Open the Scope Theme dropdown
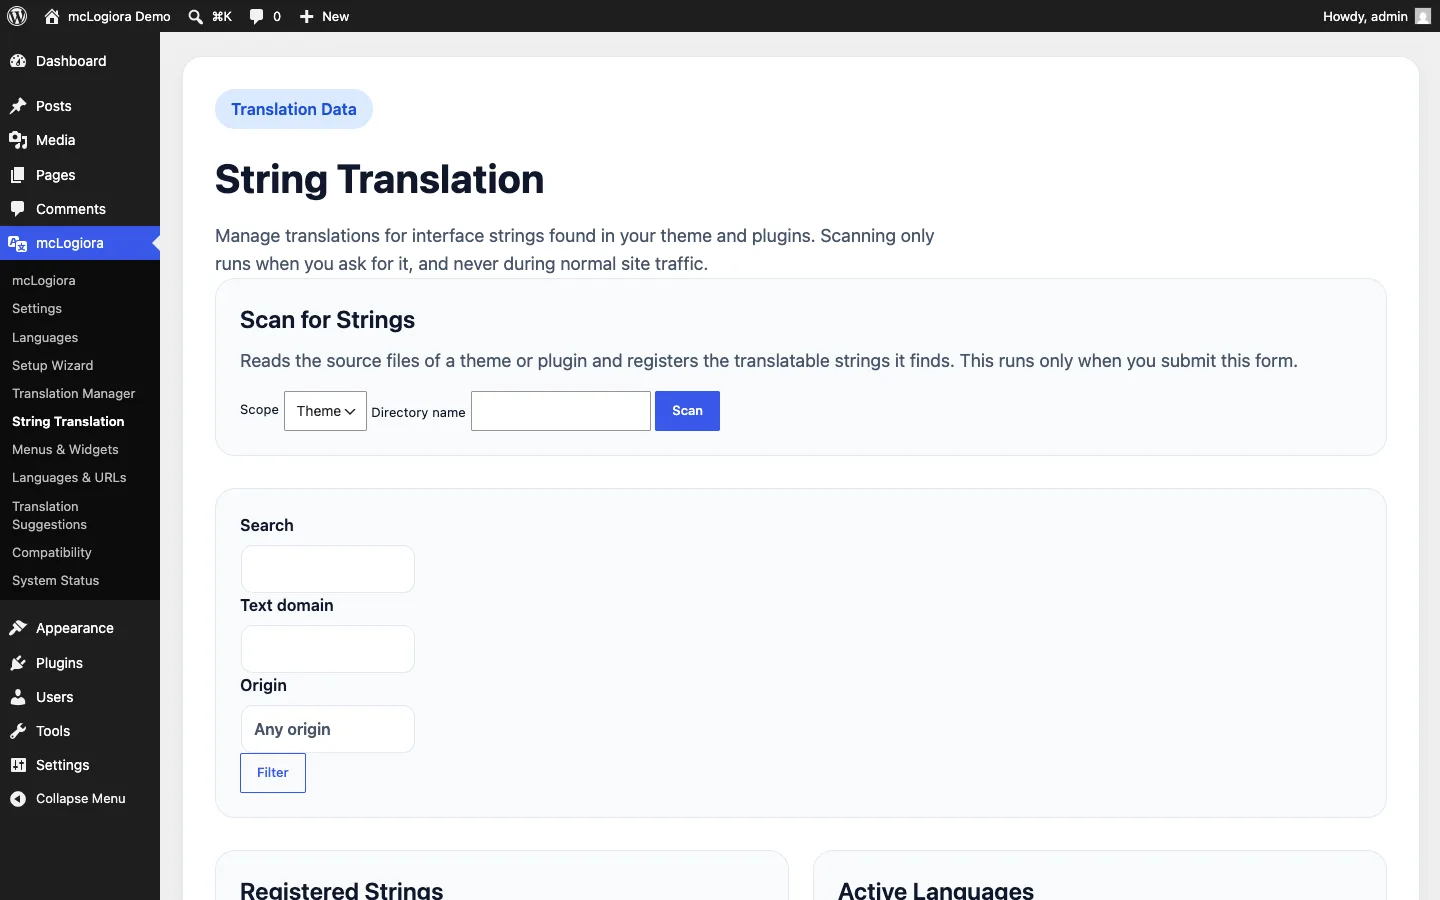 point(325,411)
